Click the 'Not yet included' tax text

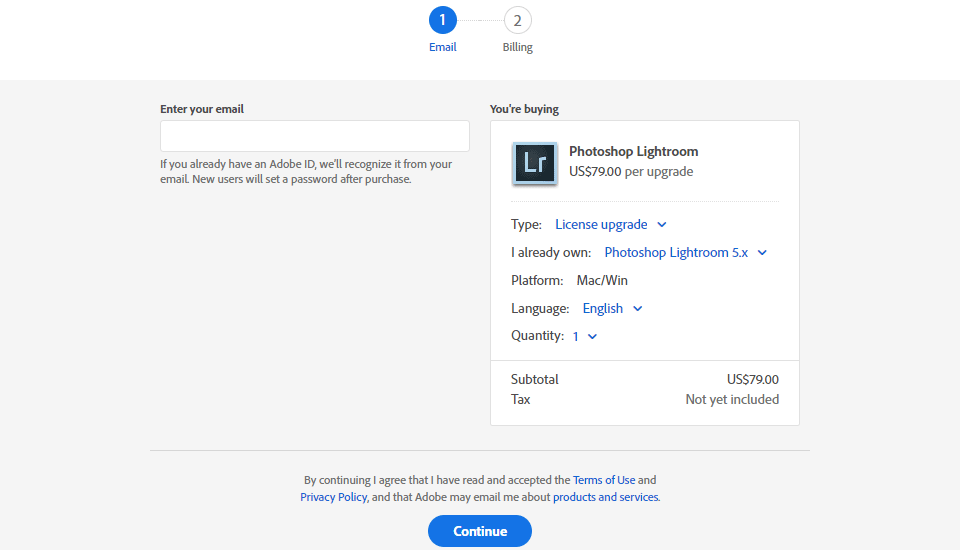(x=732, y=399)
